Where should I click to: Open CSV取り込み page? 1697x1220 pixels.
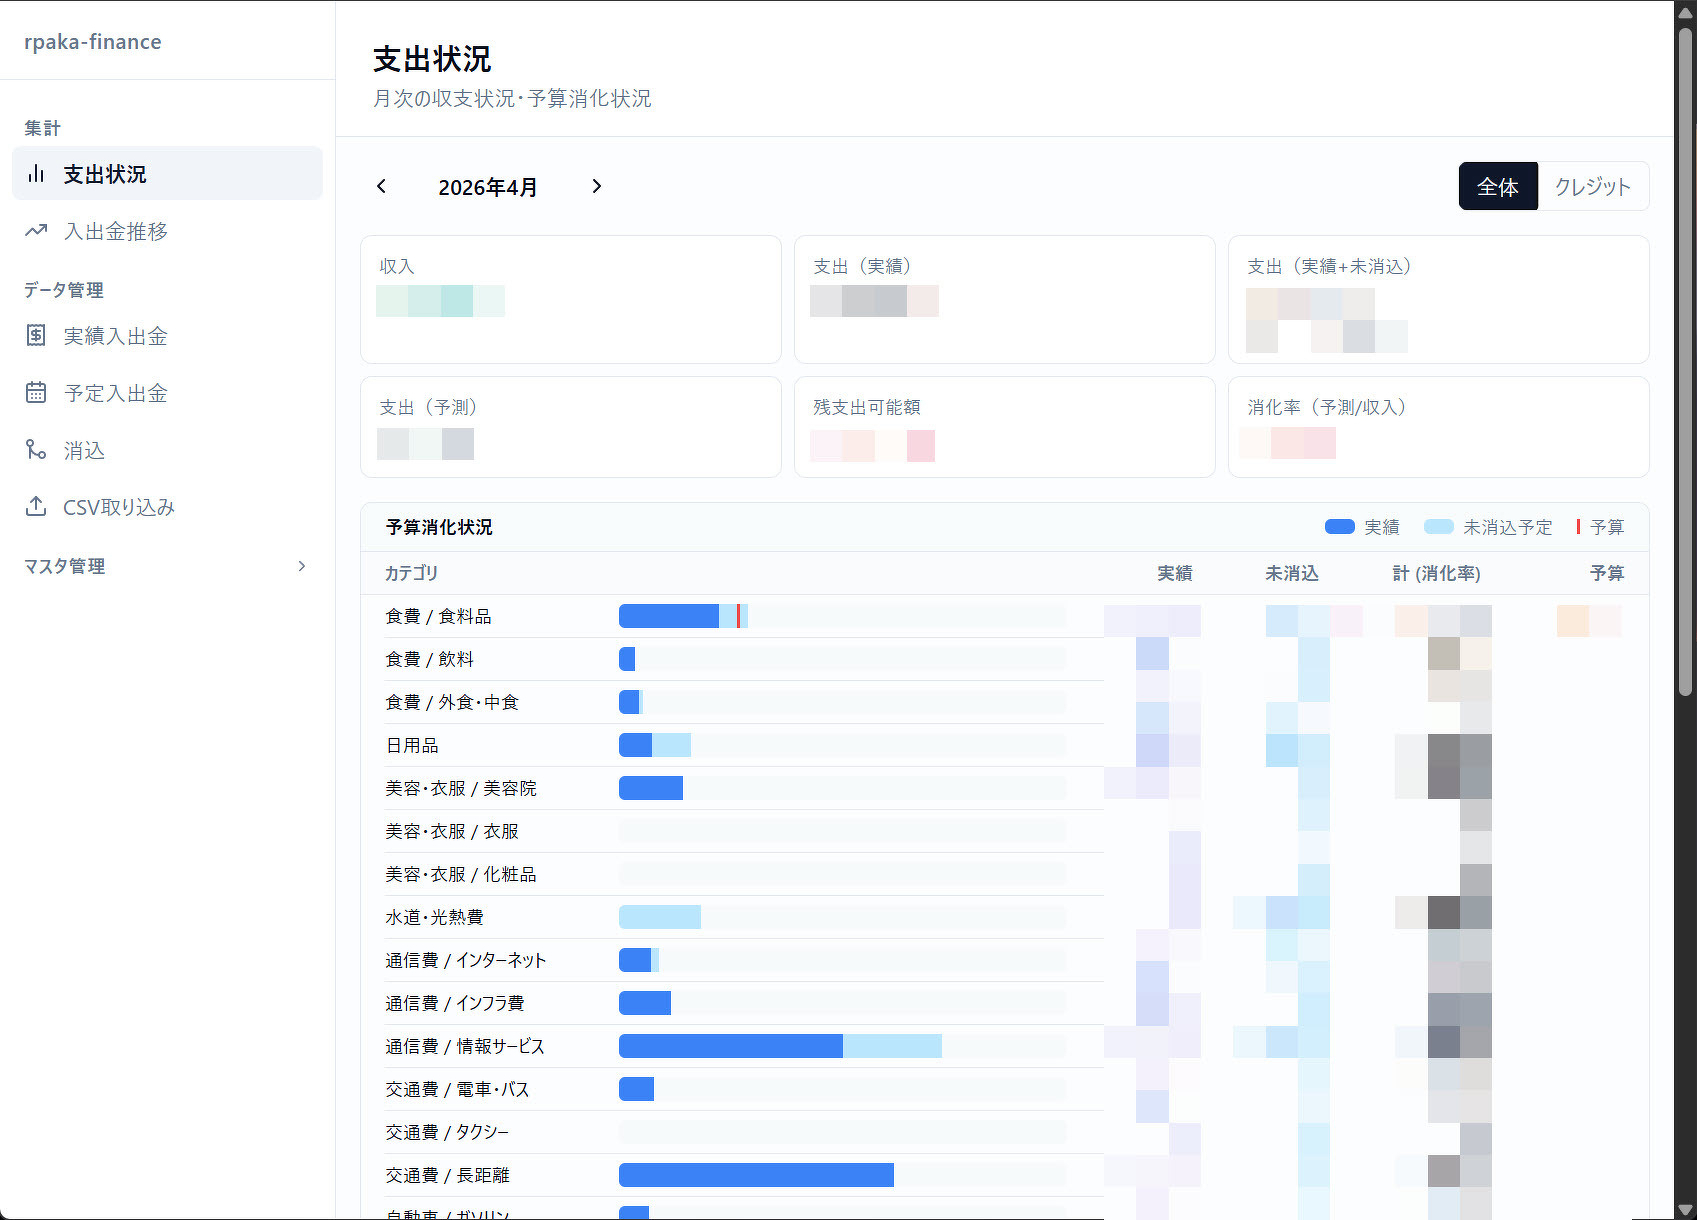coord(167,507)
